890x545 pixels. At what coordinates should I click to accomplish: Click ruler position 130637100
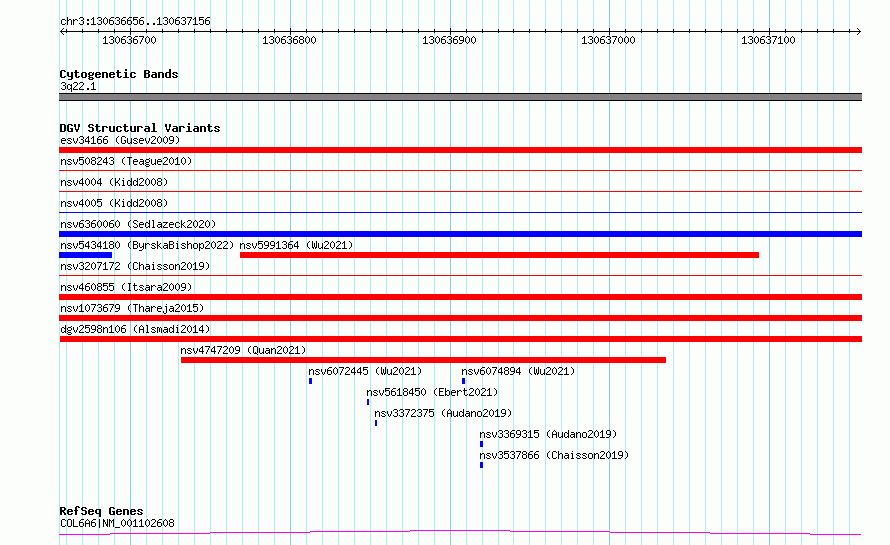769,40
